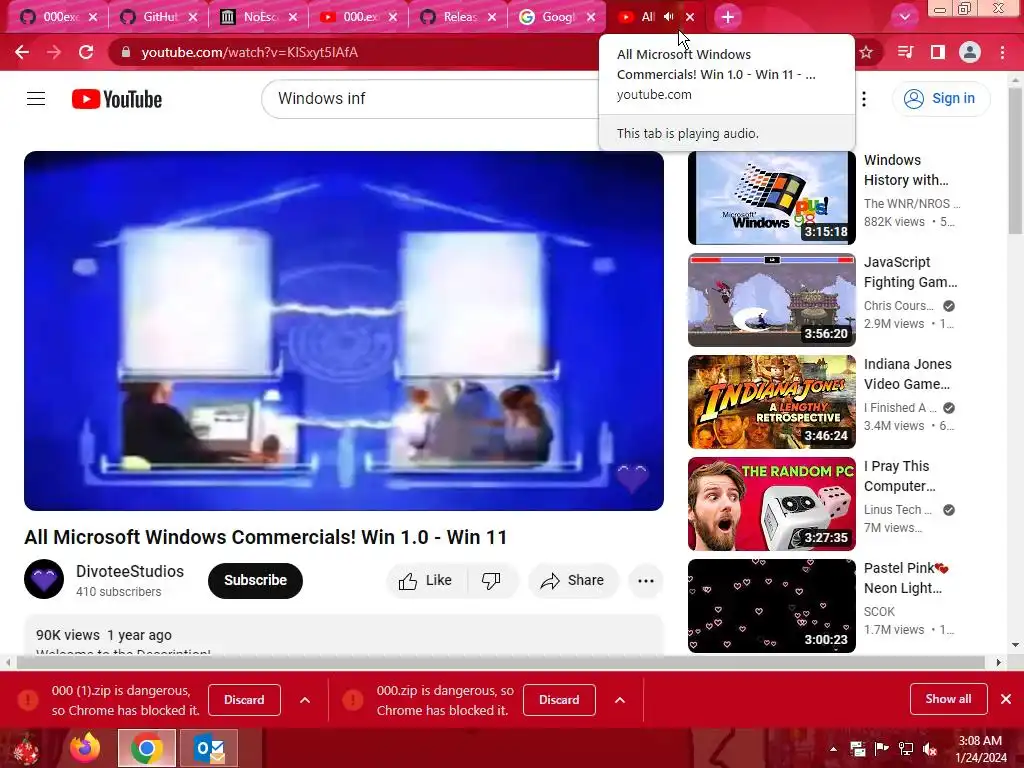Go to YouTube home via the logo
The height and width of the screenshot is (768, 1024).
117,99
